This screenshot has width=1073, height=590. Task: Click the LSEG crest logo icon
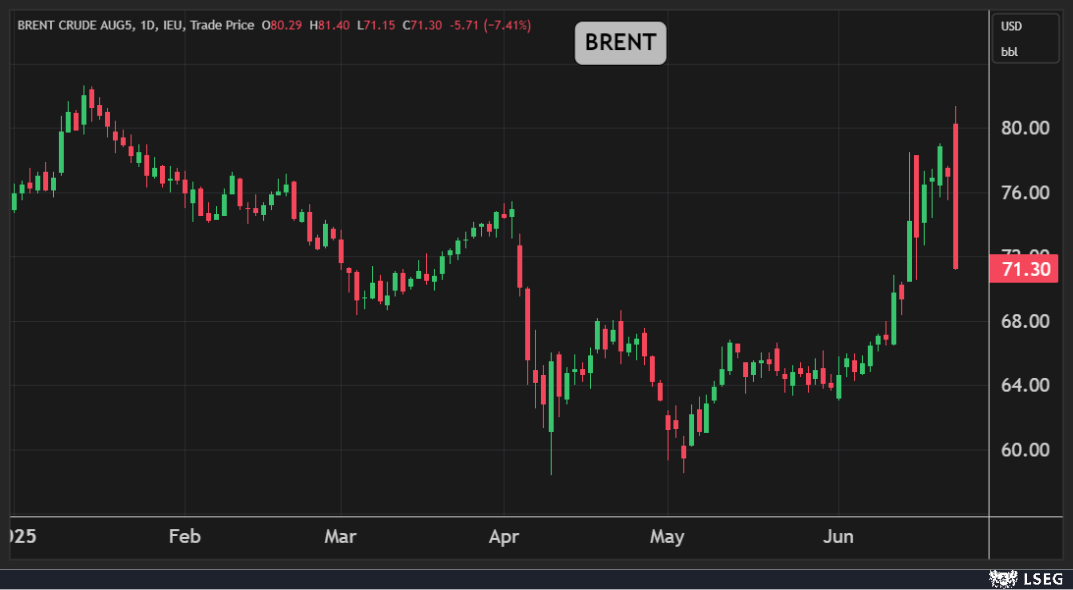pyautogui.click(x=1003, y=578)
